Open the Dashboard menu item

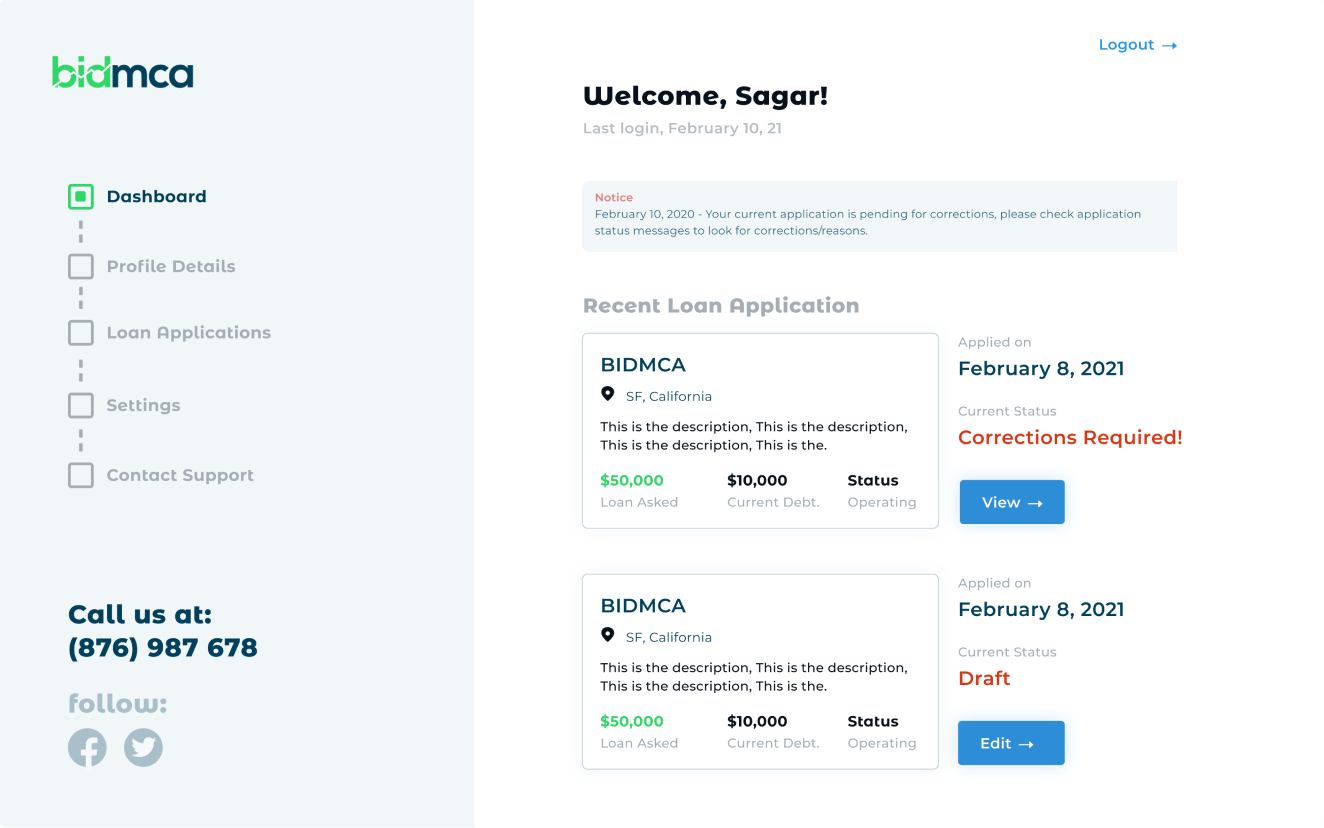click(x=156, y=197)
